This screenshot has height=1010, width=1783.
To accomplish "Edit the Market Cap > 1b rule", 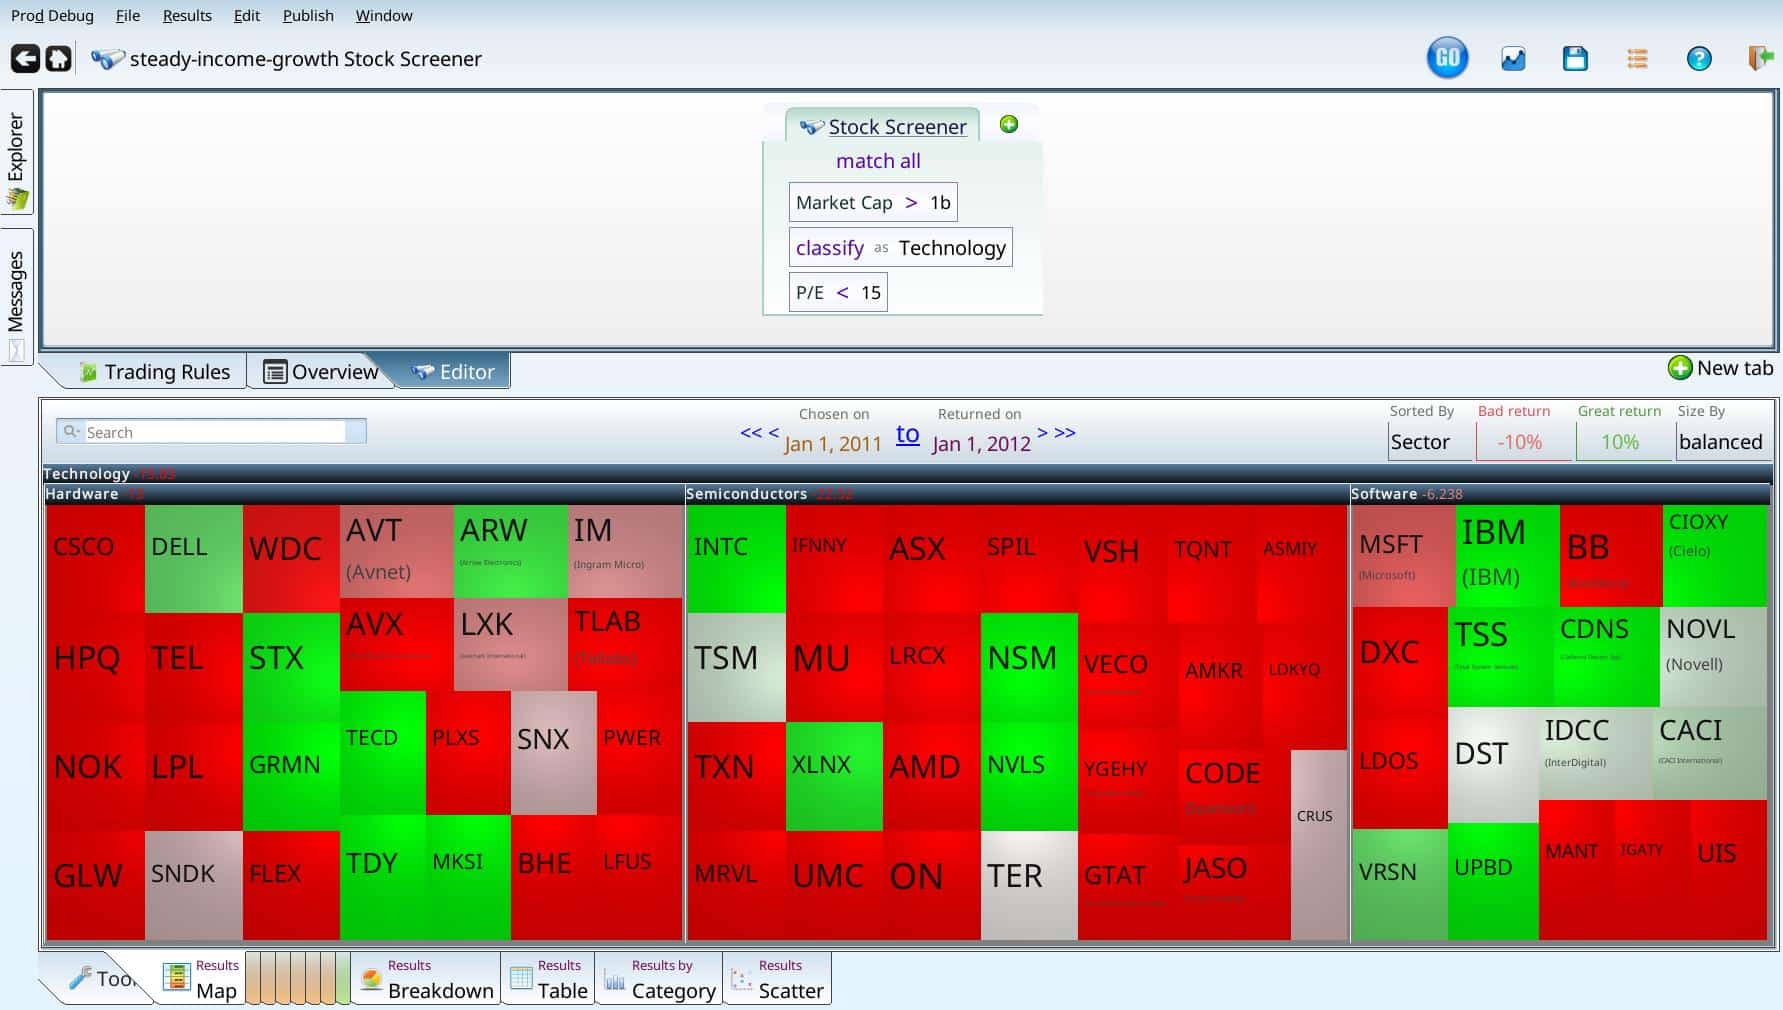I will [873, 202].
